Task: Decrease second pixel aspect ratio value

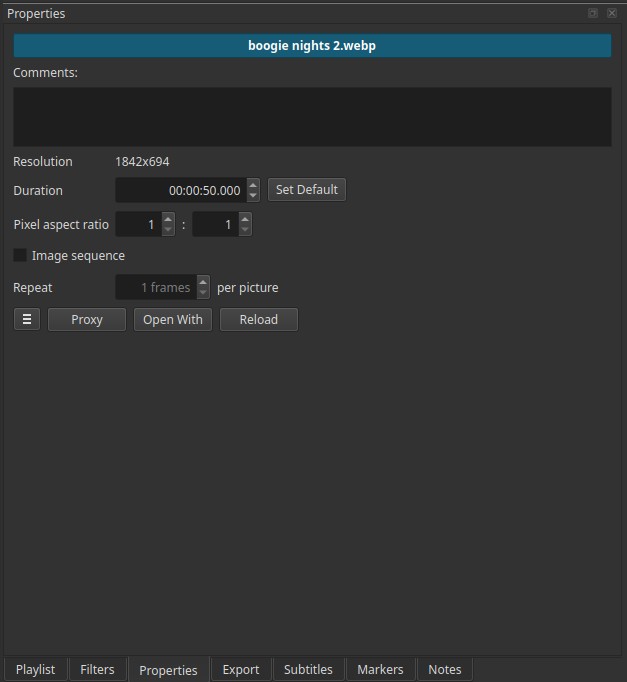Action: coord(245,230)
